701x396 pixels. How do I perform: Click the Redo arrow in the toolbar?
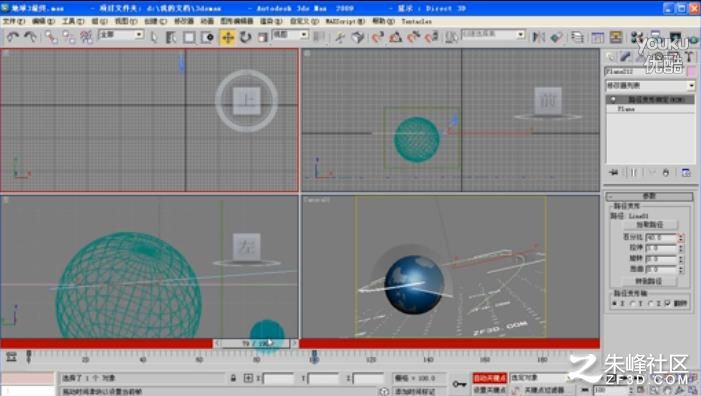tap(30, 37)
